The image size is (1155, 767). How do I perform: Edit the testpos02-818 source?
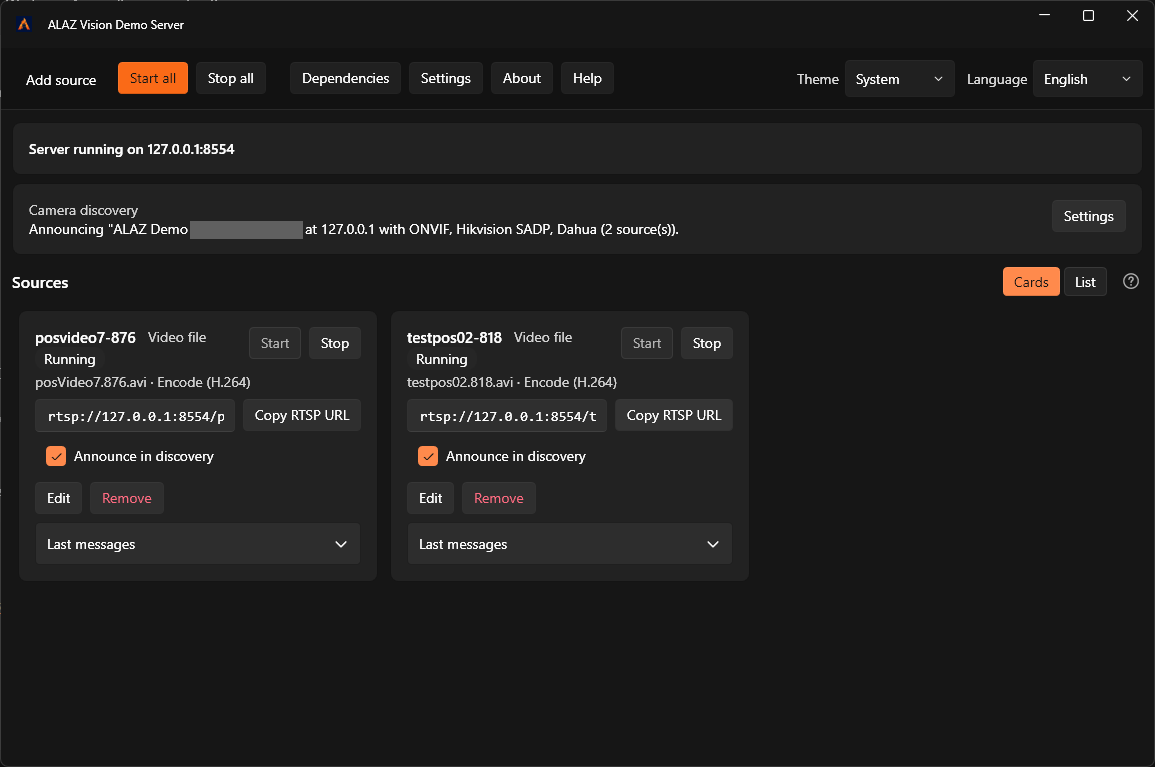click(430, 498)
